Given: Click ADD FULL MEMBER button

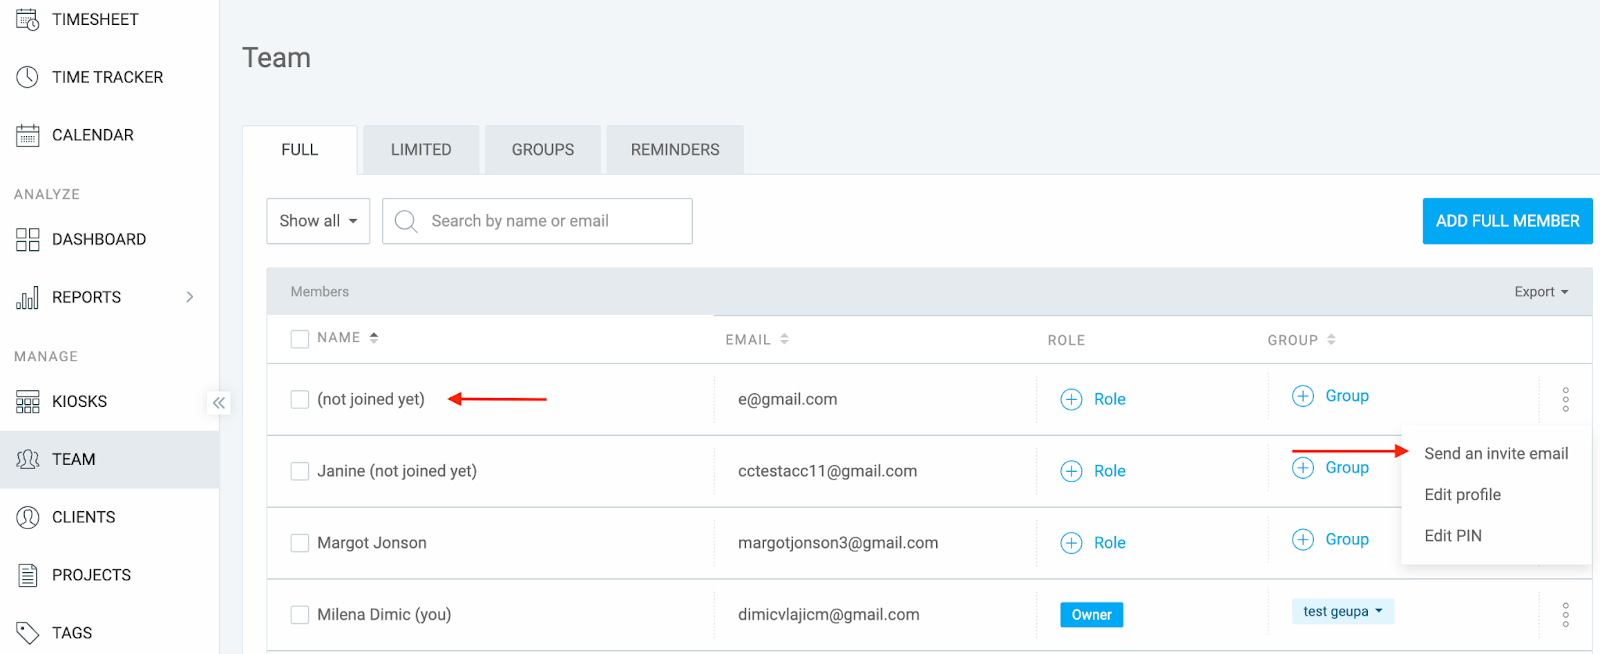Looking at the screenshot, I should click(x=1508, y=221).
